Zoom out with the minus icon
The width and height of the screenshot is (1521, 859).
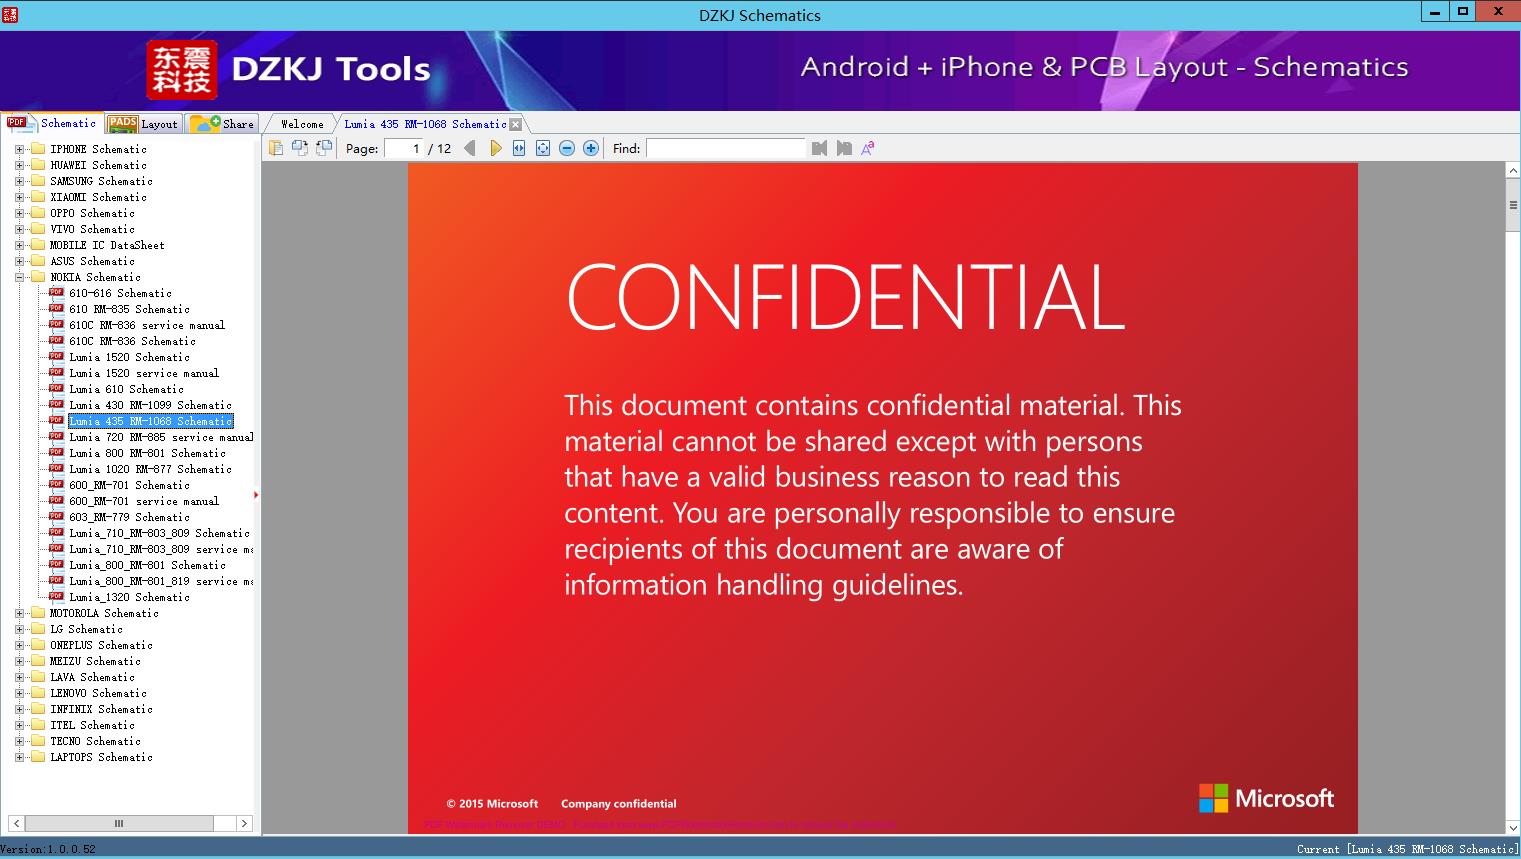(567, 148)
